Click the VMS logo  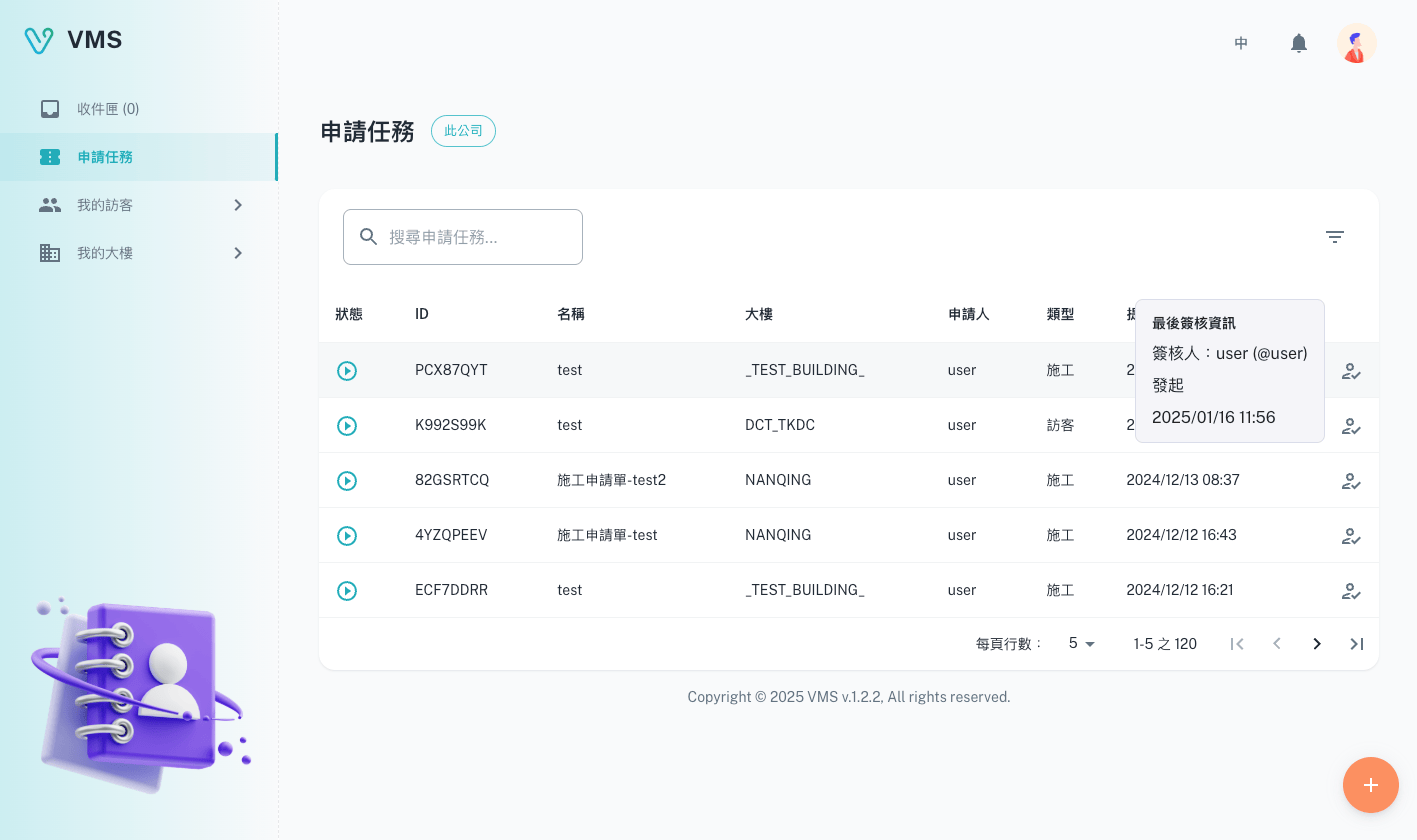[x=73, y=40]
